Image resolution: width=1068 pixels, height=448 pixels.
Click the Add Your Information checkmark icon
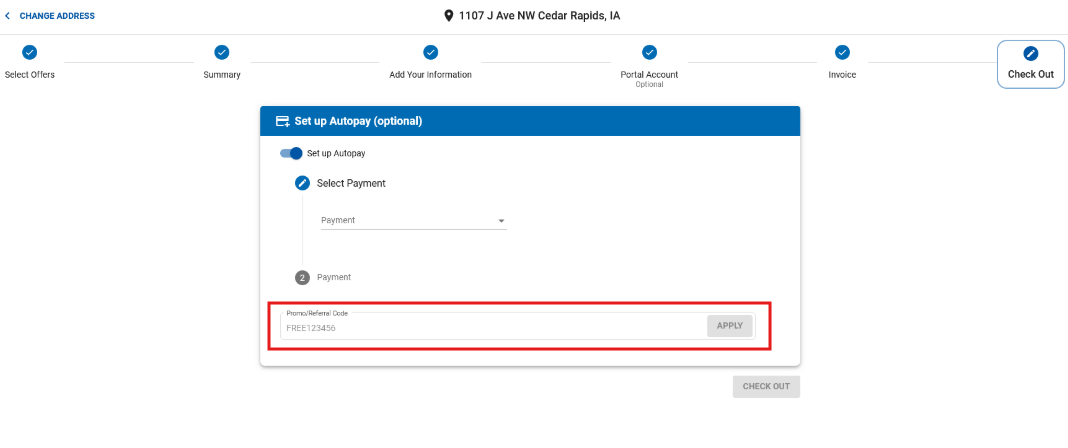(x=430, y=52)
